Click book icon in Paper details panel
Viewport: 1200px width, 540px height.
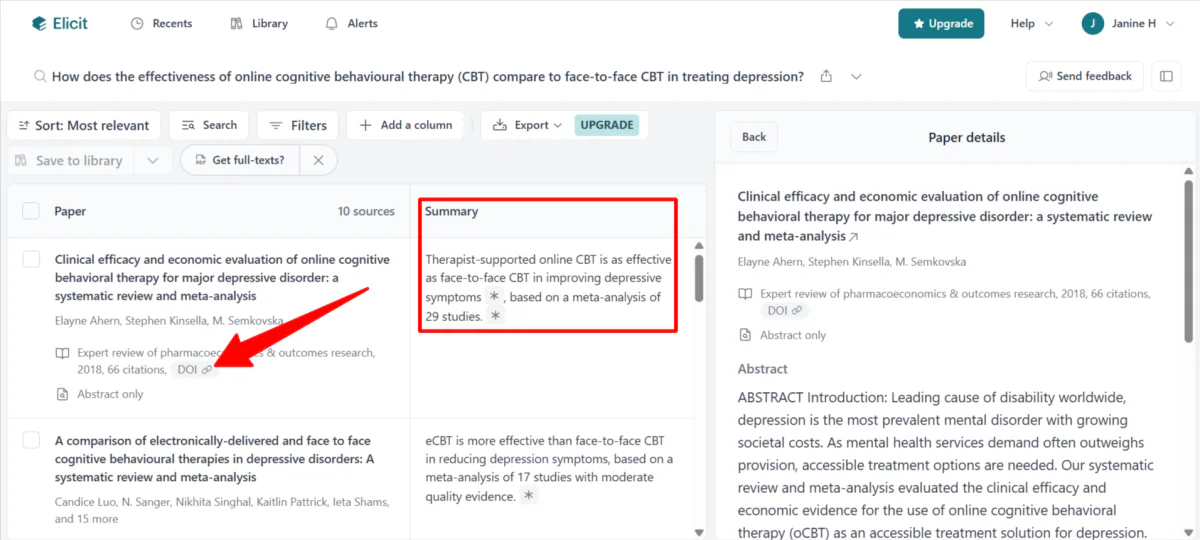pos(745,294)
